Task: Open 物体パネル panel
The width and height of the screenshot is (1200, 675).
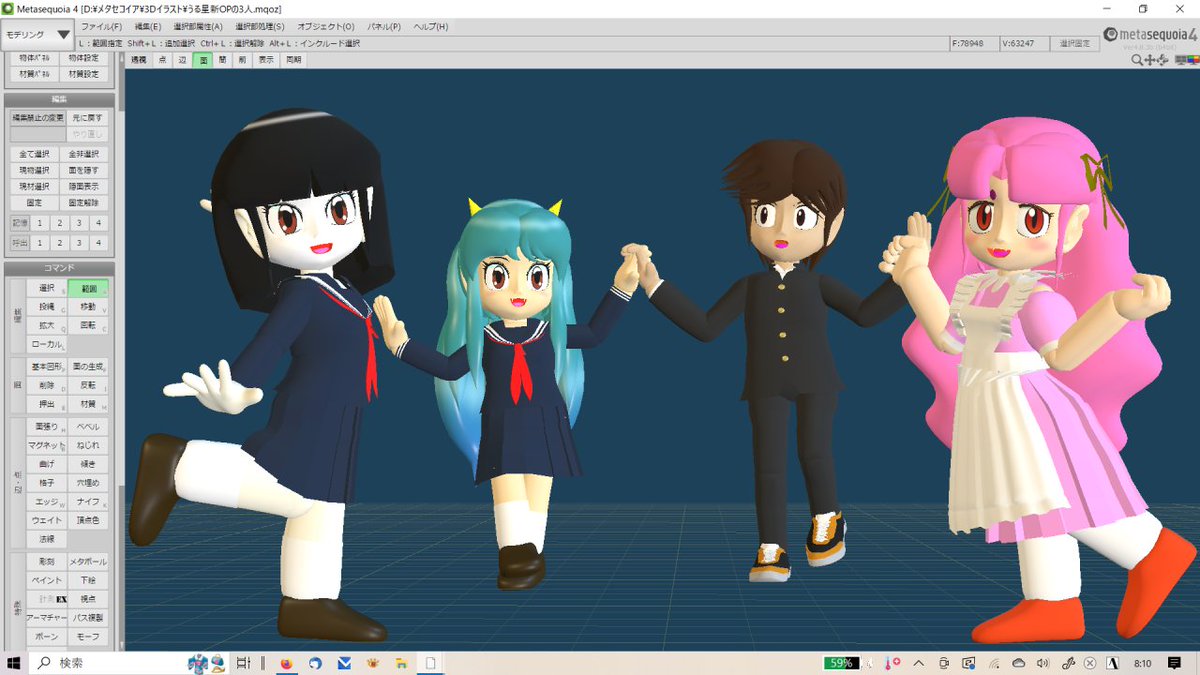Action: click(x=35, y=58)
